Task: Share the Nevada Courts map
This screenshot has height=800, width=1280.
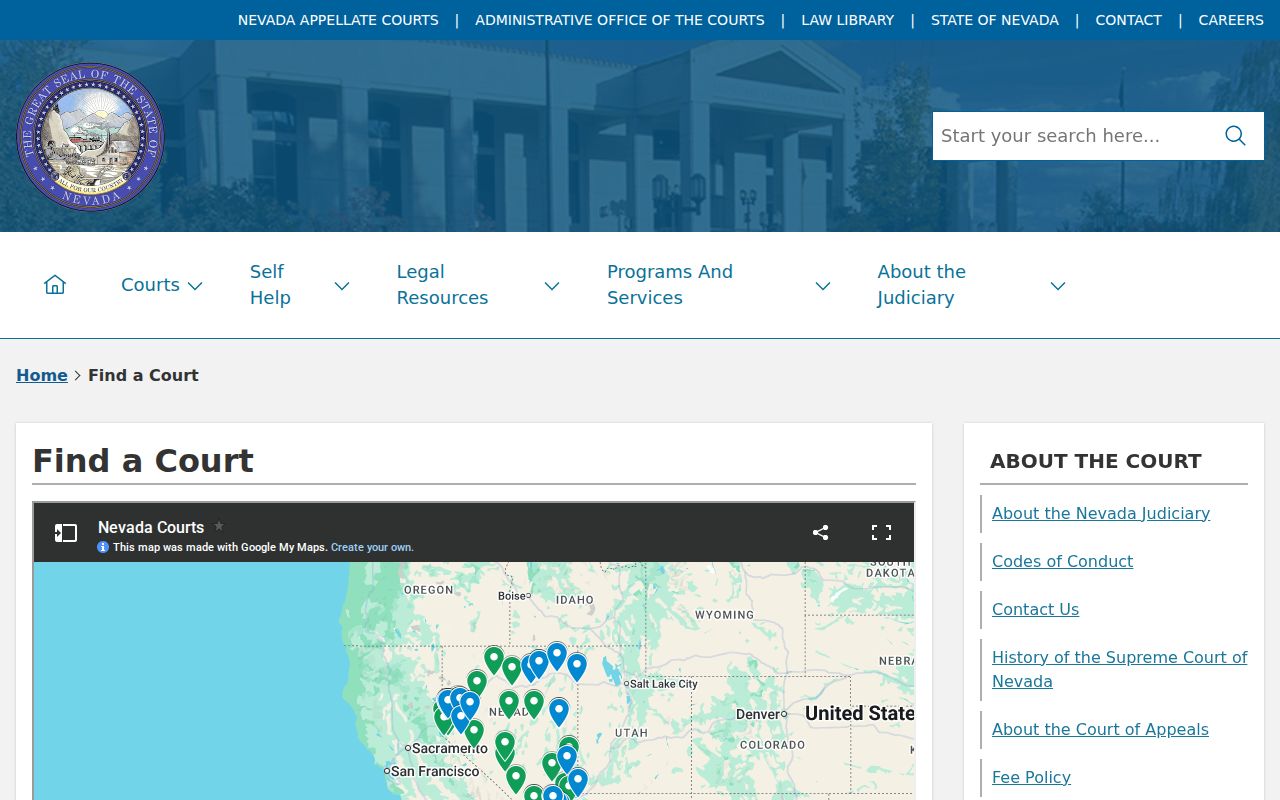Action: 821,532
